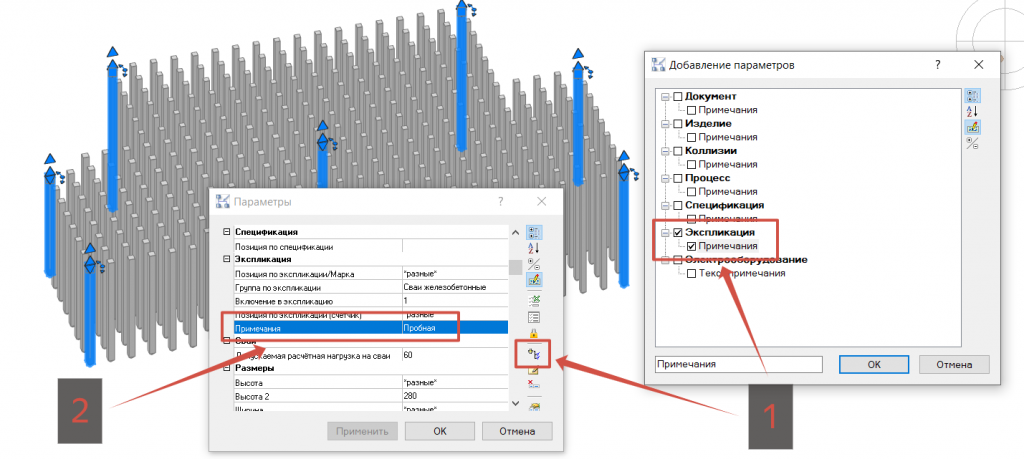Click add-parameter icon in Параметры toolbar
The image size is (1024, 459).
click(534, 354)
